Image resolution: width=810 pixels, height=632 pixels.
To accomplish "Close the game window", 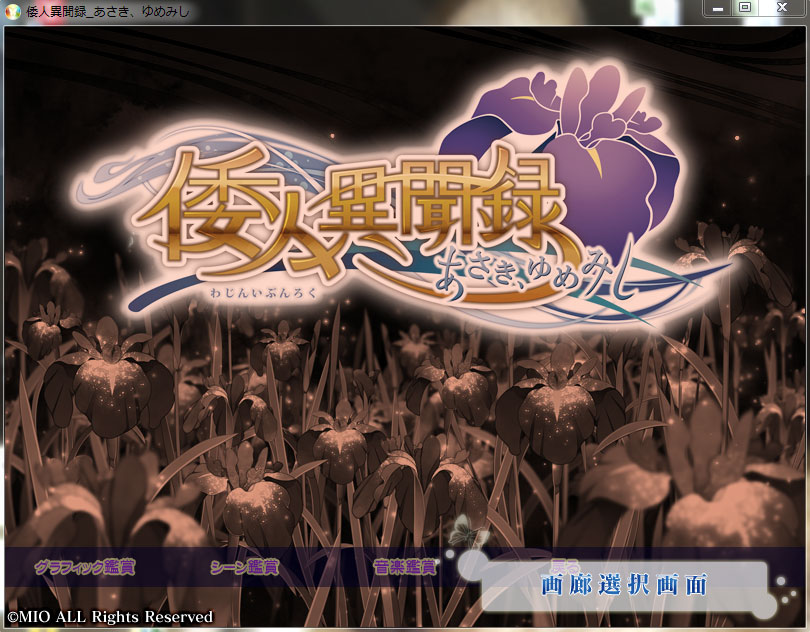I will point(782,8).
